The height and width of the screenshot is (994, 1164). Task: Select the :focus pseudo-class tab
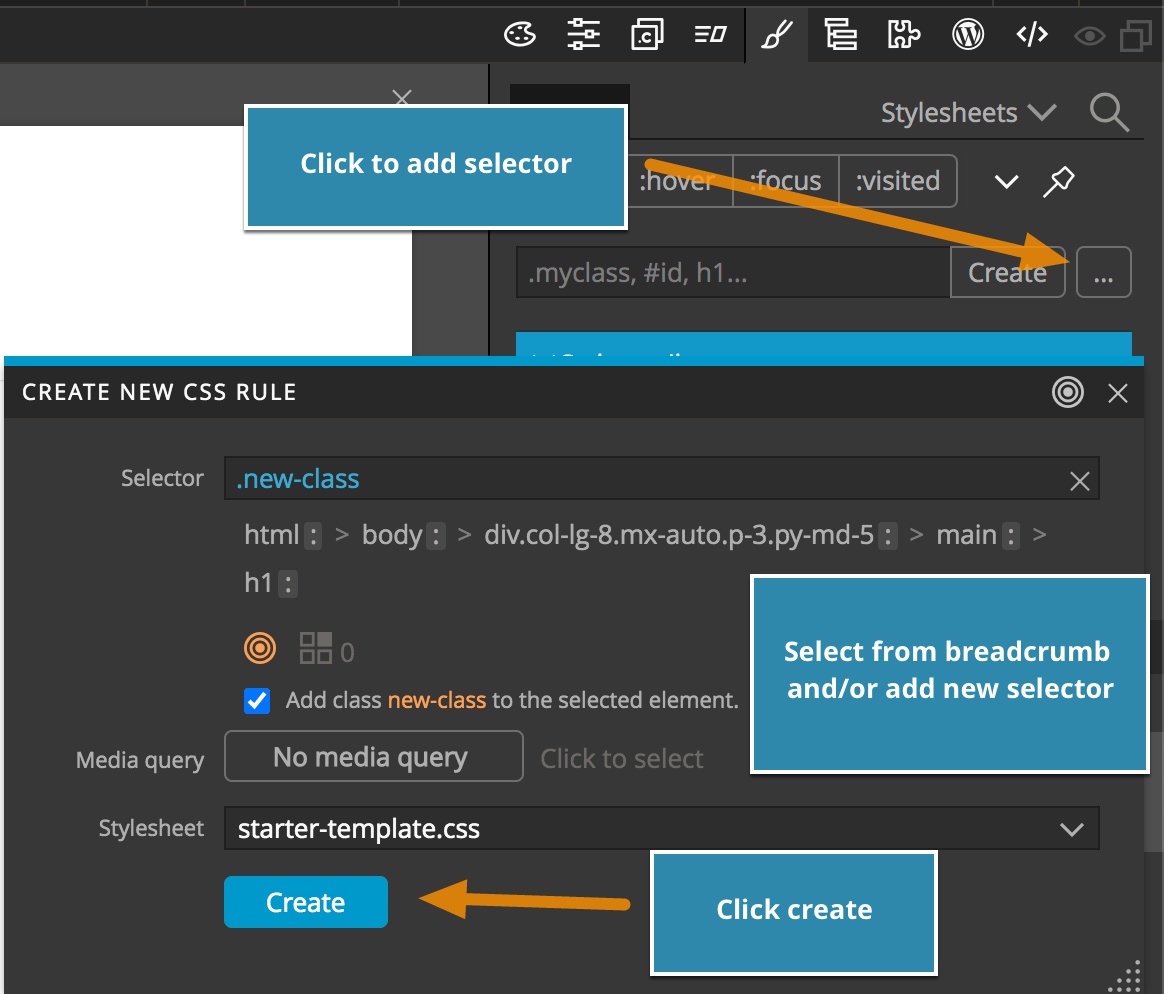coord(785,181)
